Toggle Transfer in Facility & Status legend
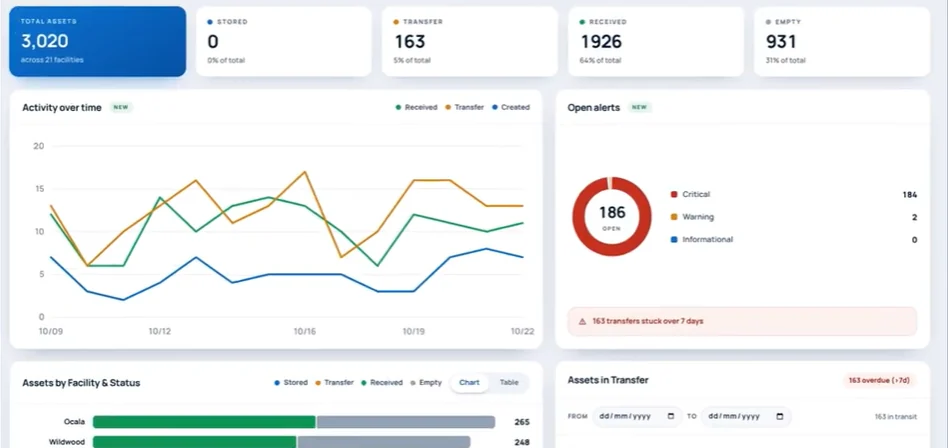Viewport: 948px width, 448px height. click(334, 383)
